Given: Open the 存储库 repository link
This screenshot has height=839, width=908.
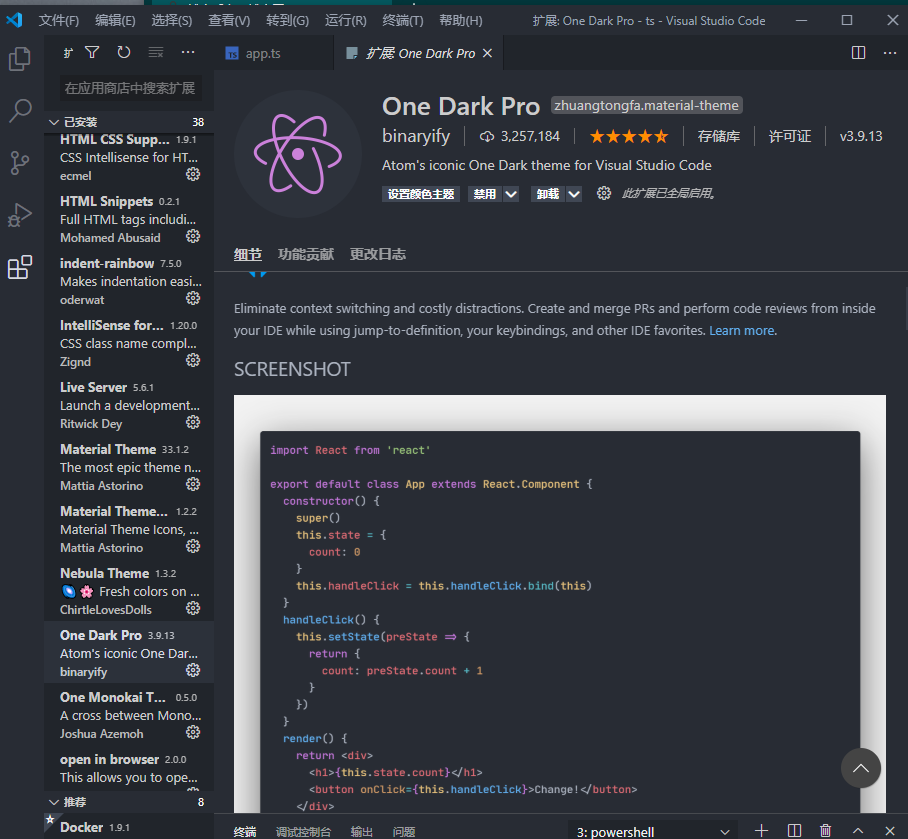Looking at the screenshot, I should coord(719,137).
